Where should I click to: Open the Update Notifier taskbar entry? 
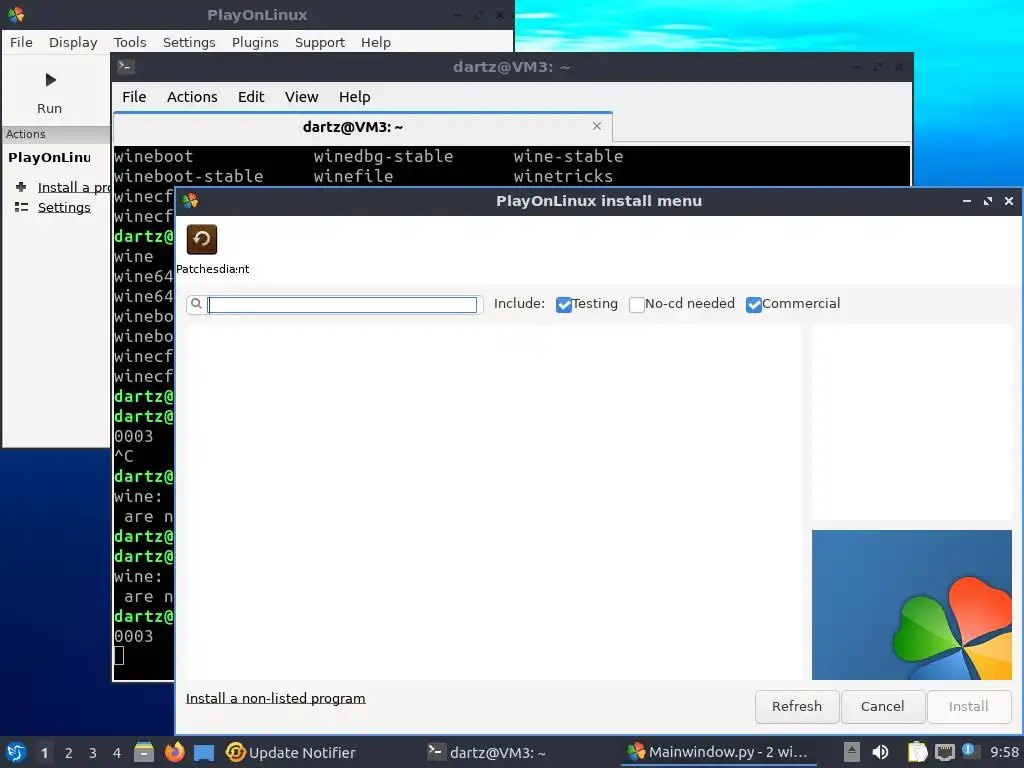[291, 752]
